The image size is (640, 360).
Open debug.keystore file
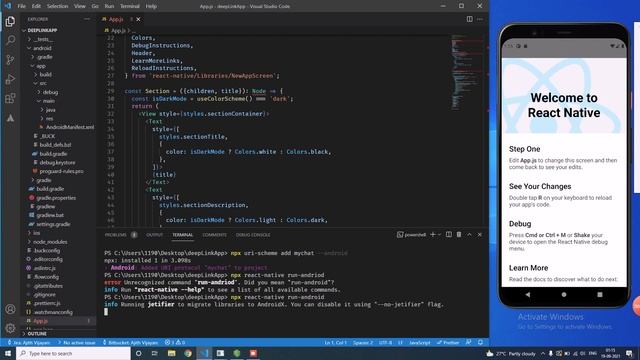(58, 162)
